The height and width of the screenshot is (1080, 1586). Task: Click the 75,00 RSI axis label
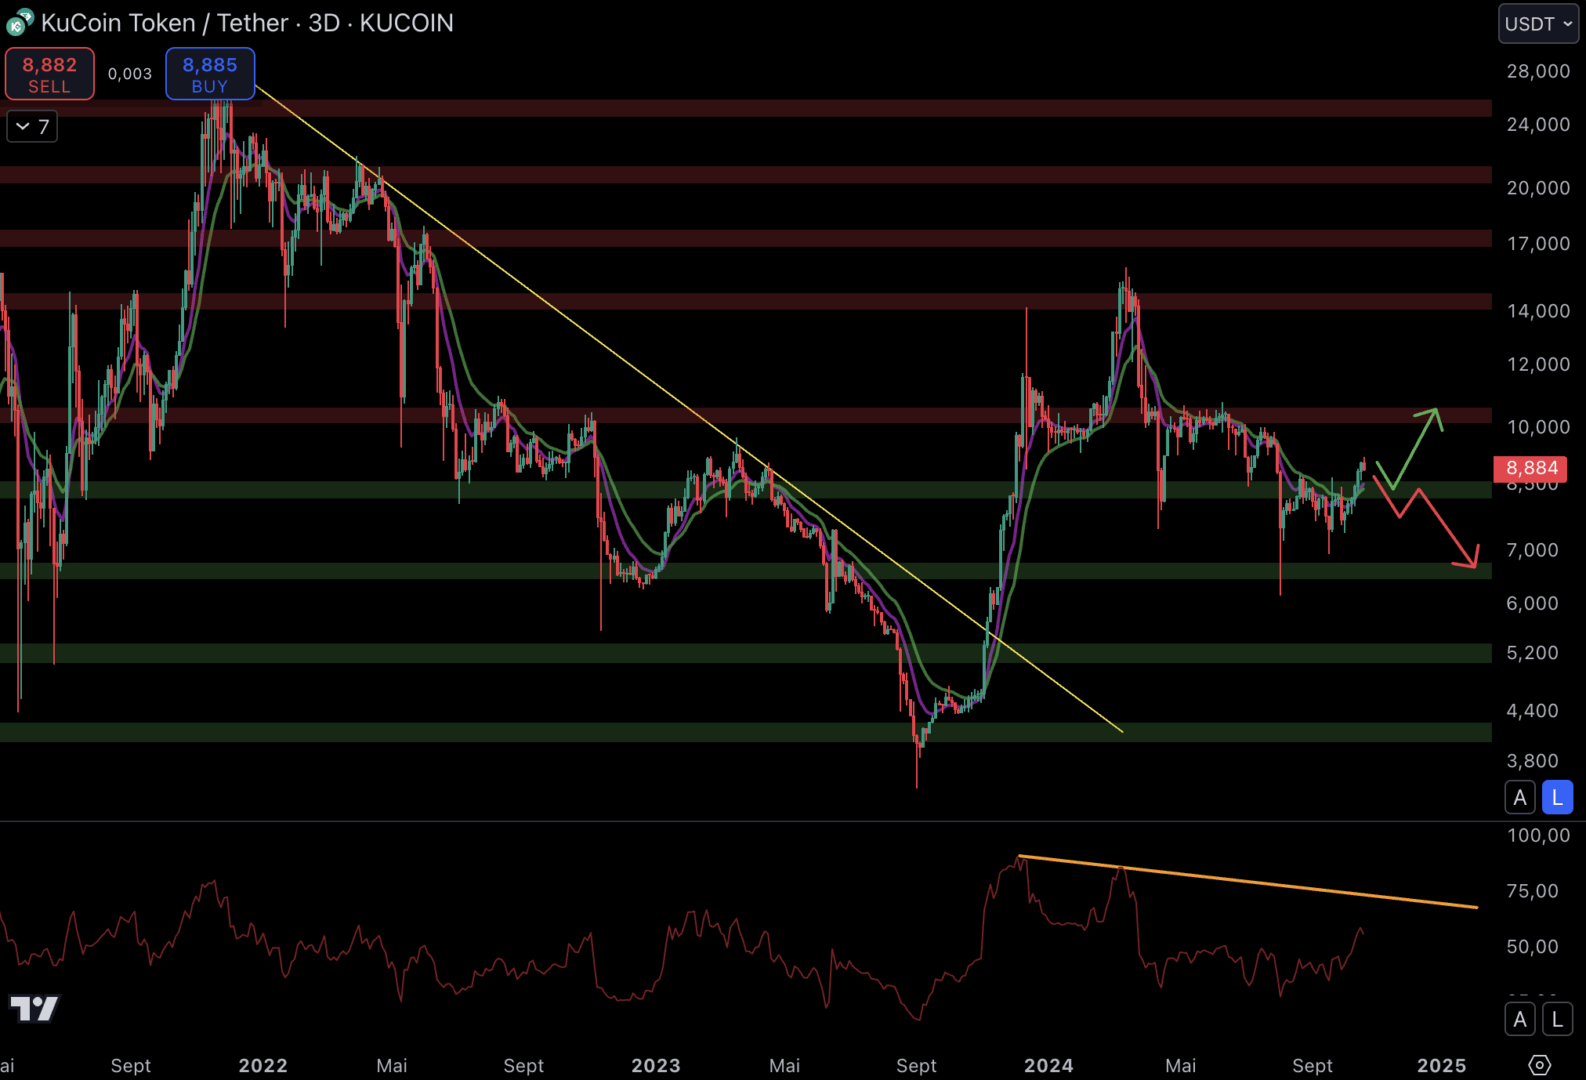[1532, 891]
